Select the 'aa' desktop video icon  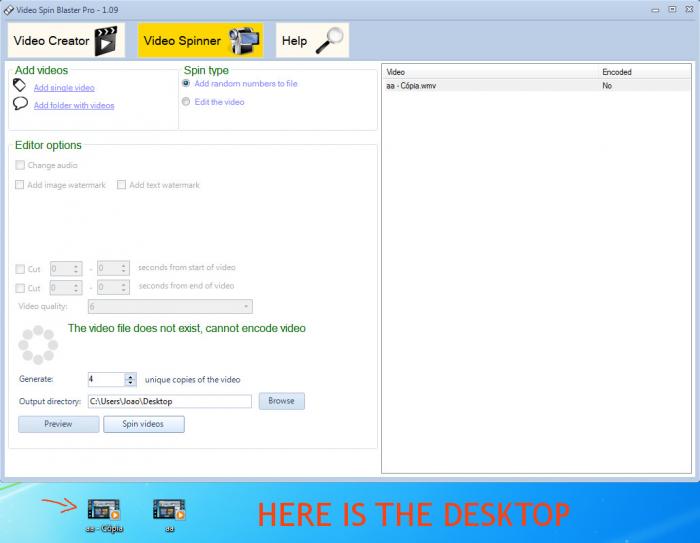(169, 515)
